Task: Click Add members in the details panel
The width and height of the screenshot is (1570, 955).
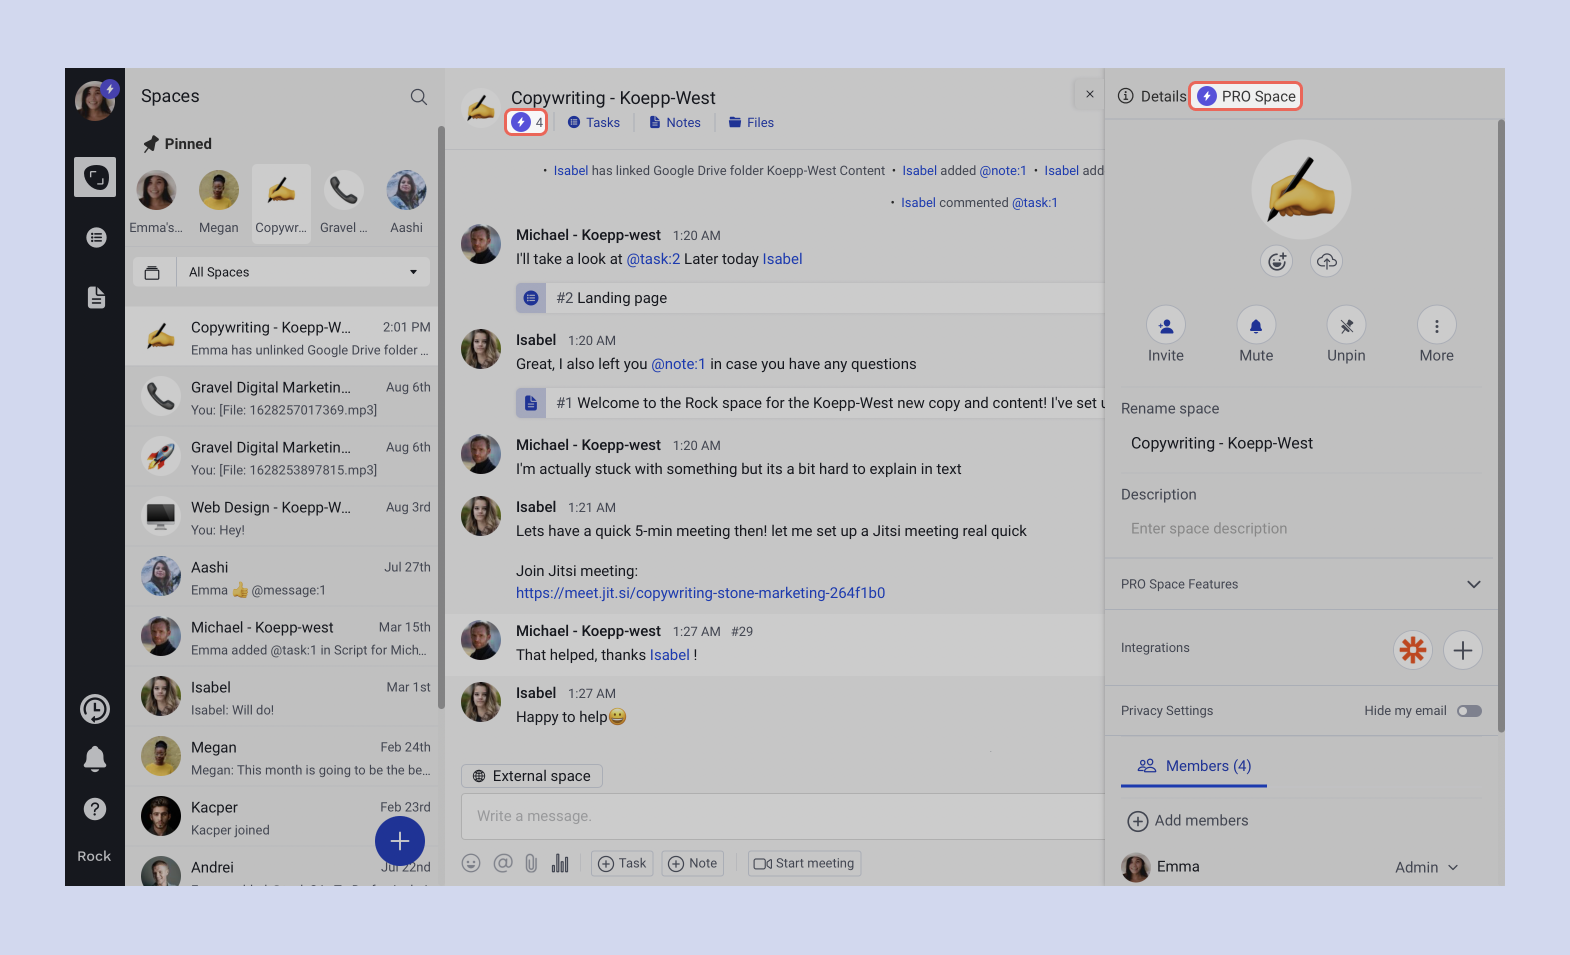Action: click(x=1189, y=820)
